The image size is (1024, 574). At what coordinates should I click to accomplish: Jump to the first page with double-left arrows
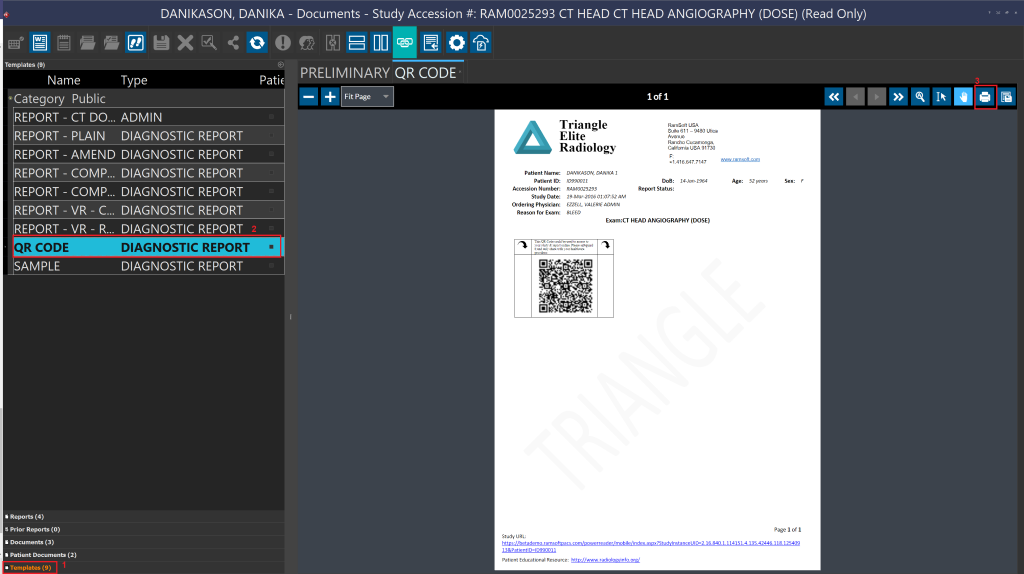(x=833, y=97)
